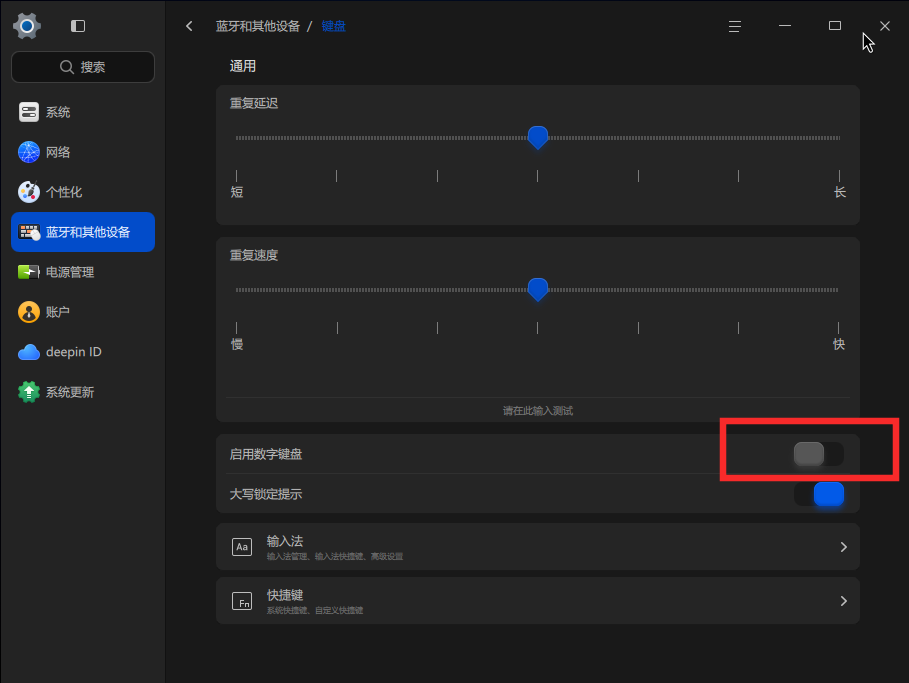This screenshot has width=909, height=683.
Task: Click the 键盘 breadcrumb link
Action: pos(333,26)
